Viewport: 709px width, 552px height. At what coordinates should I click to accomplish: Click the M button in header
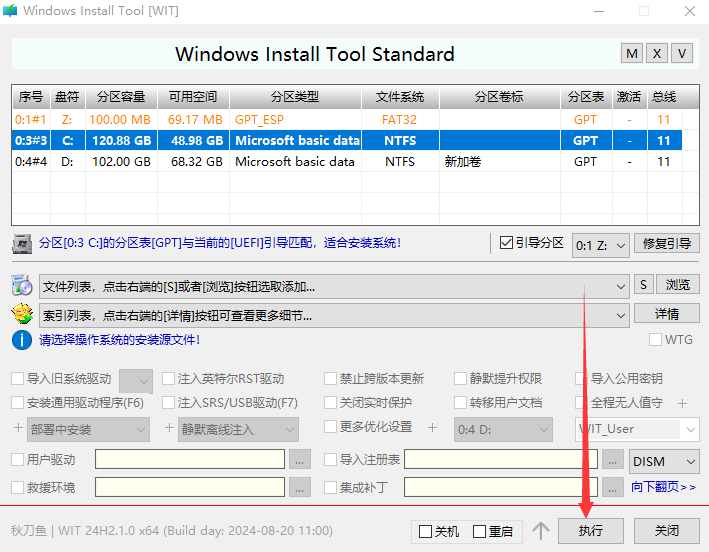click(632, 54)
